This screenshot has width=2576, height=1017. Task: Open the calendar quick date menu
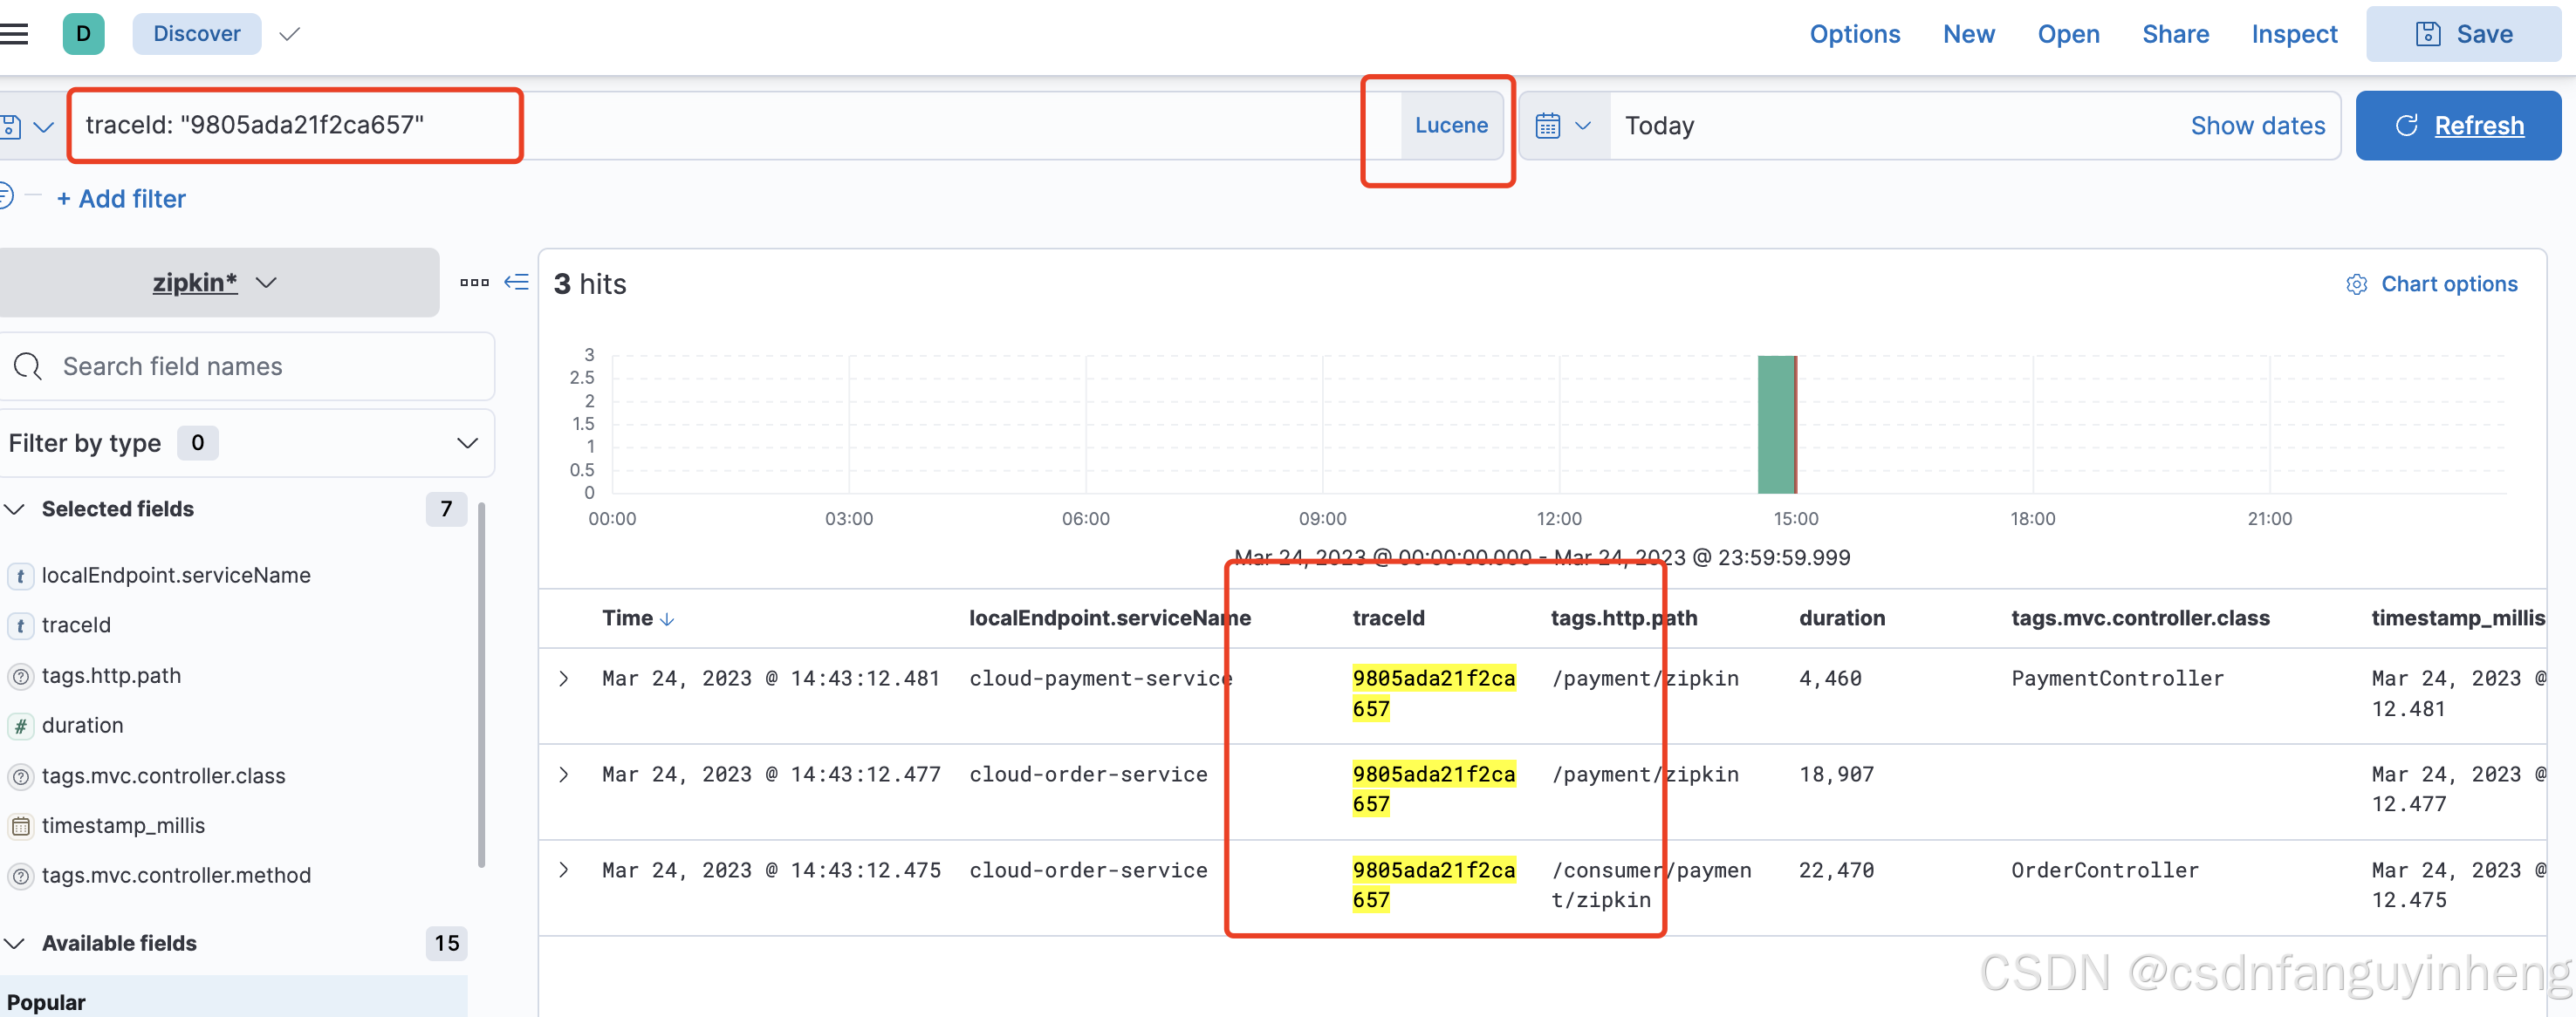click(x=1563, y=126)
